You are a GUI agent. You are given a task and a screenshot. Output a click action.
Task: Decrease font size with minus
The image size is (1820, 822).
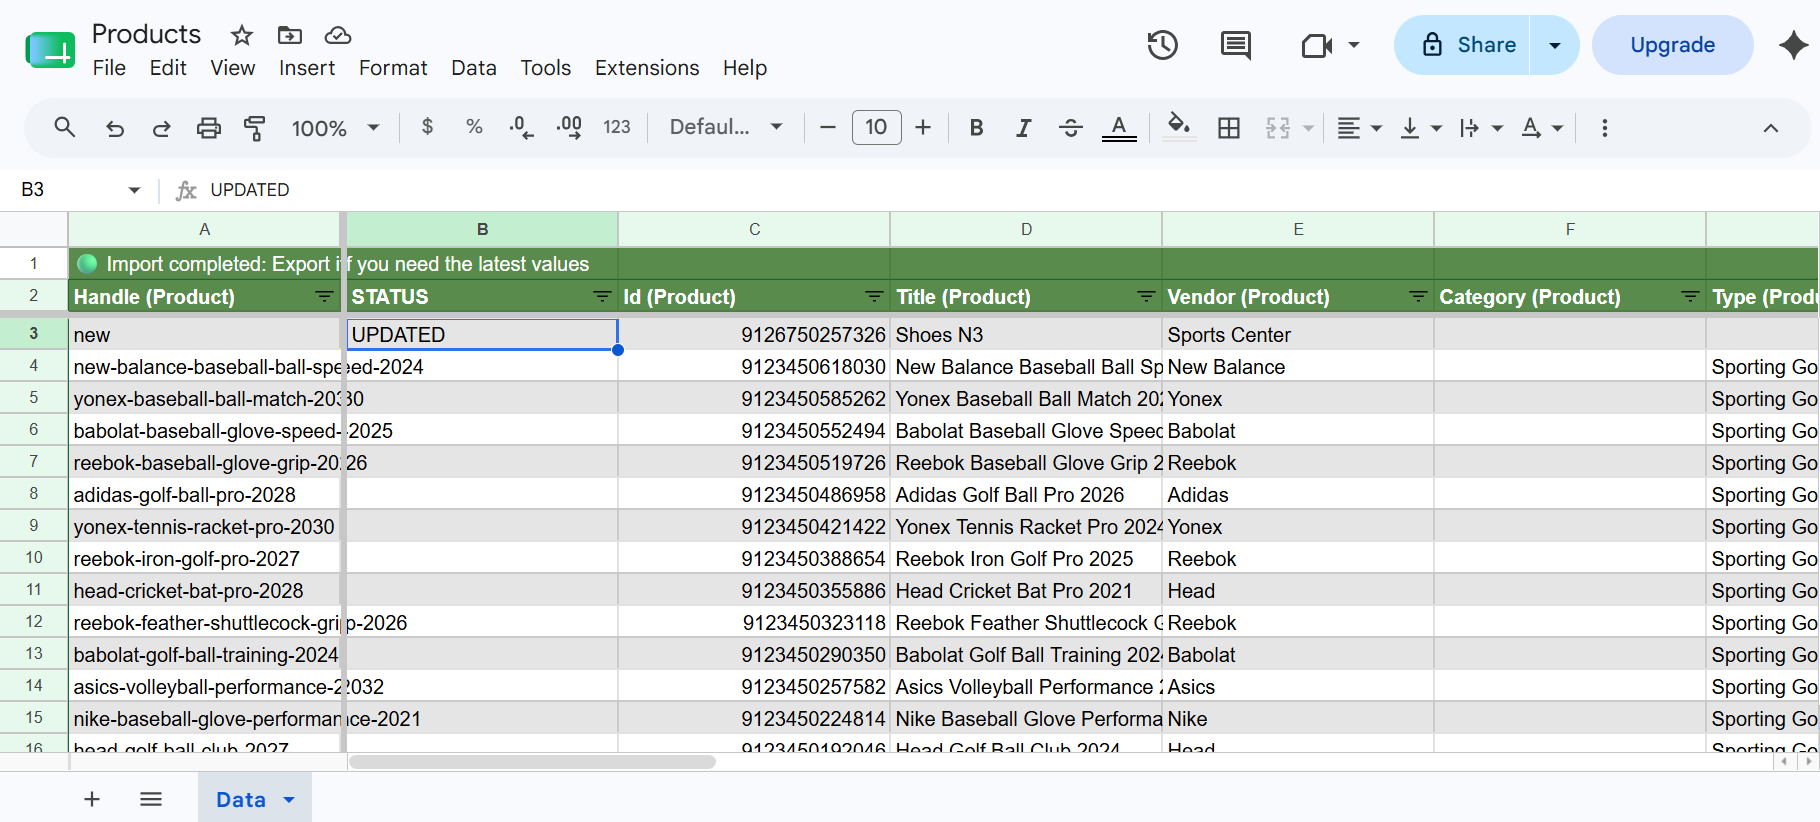tap(828, 127)
